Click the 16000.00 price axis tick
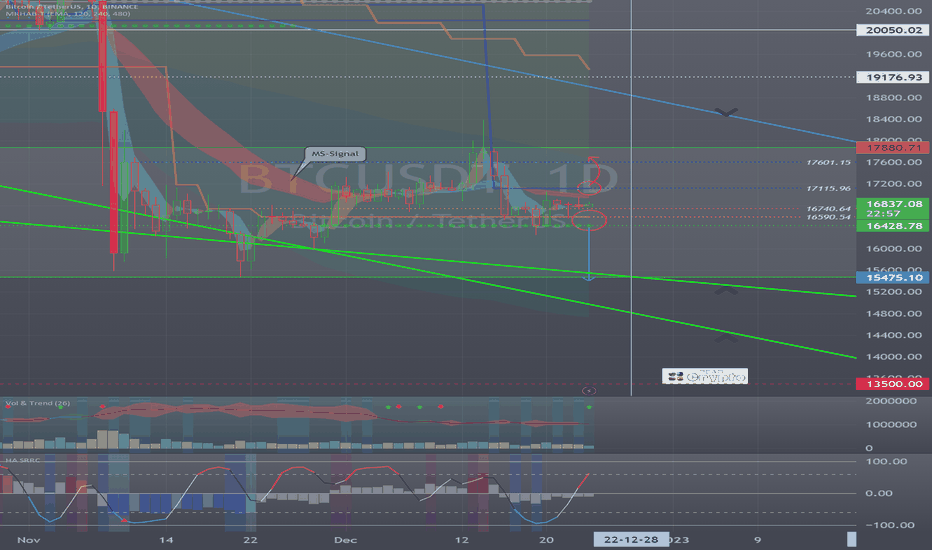This screenshot has width=932, height=550. 893,249
